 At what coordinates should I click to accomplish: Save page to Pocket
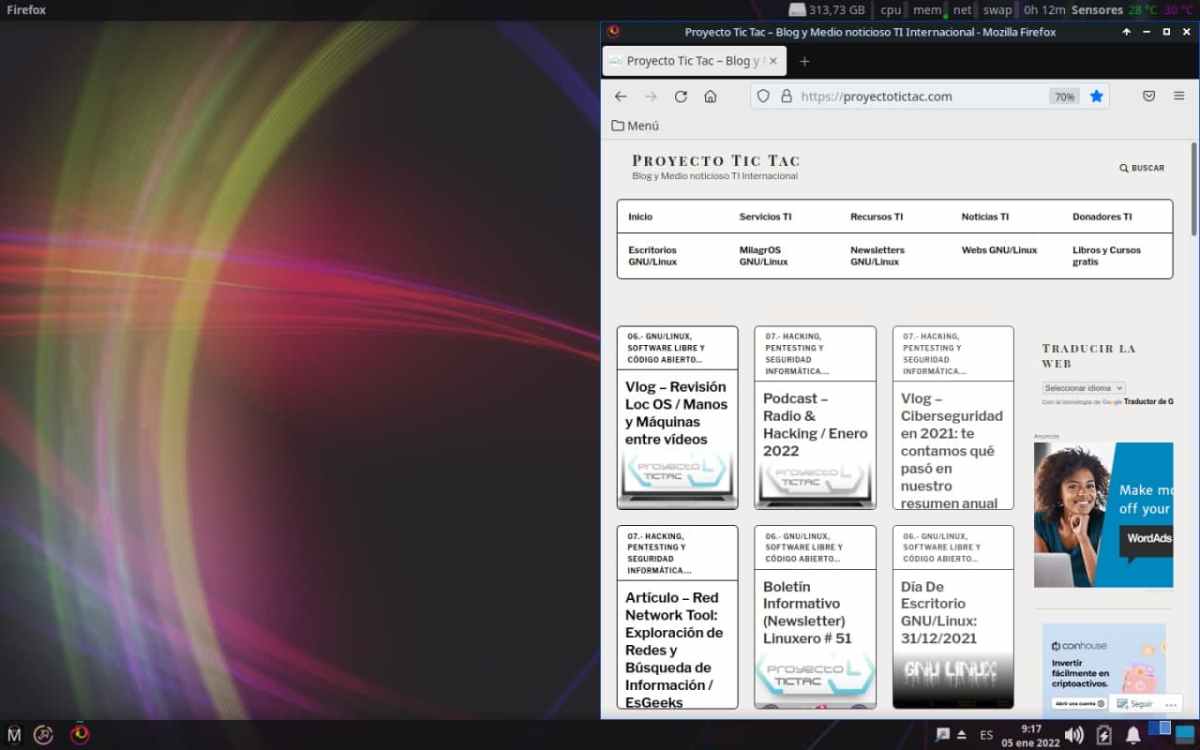1149,97
